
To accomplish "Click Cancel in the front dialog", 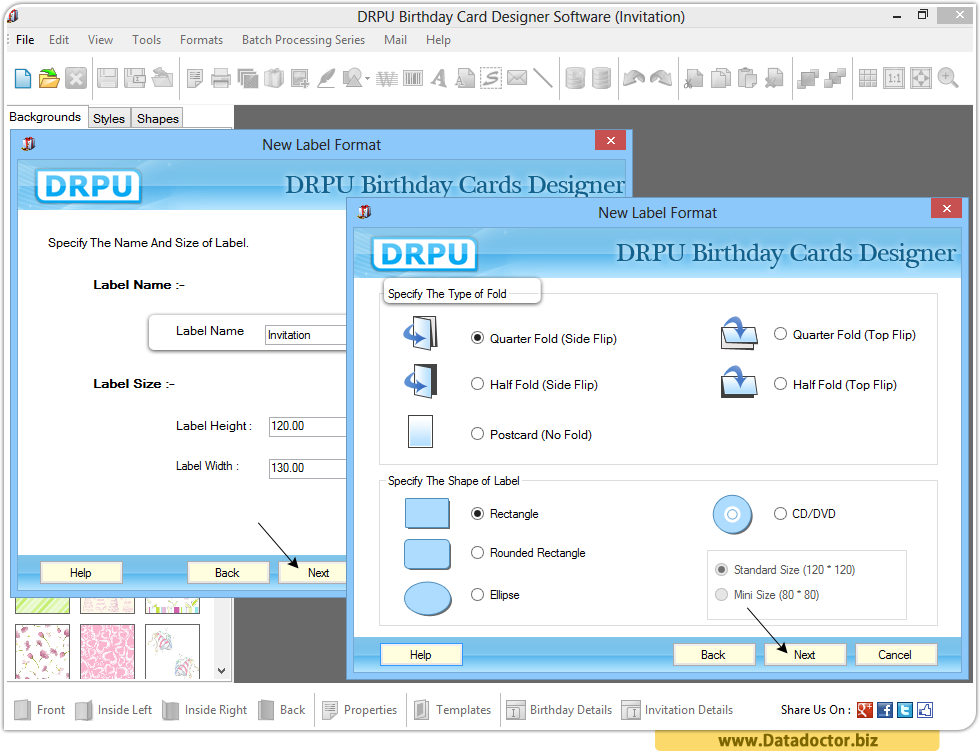I will coord(895,655).
